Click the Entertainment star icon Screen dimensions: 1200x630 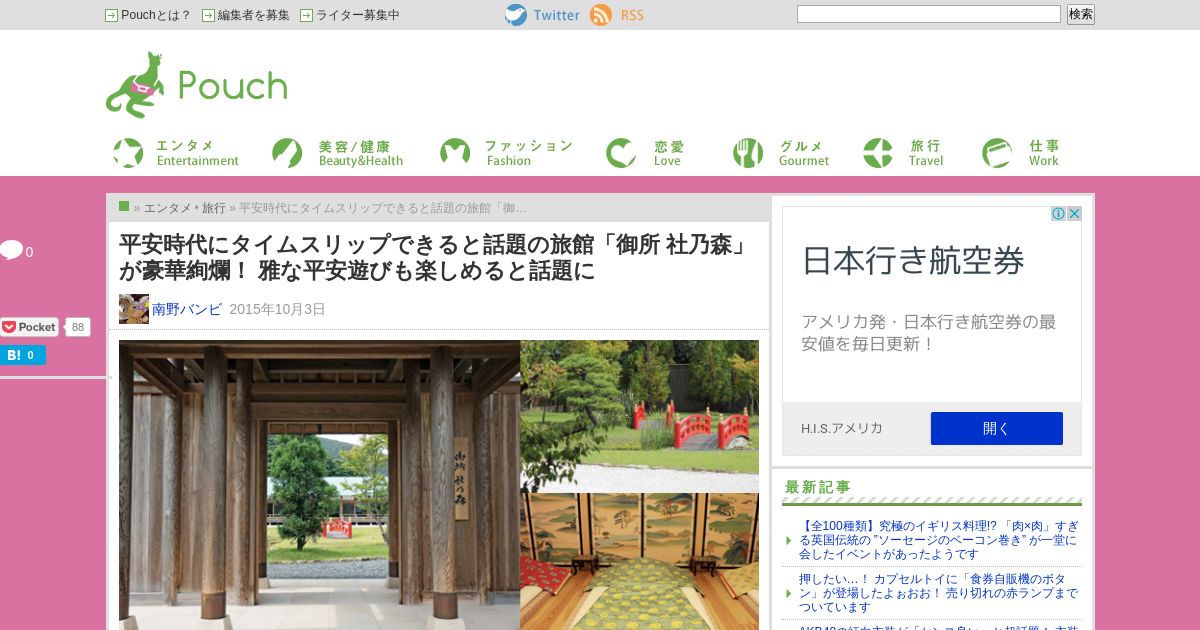tap(128, 153)
